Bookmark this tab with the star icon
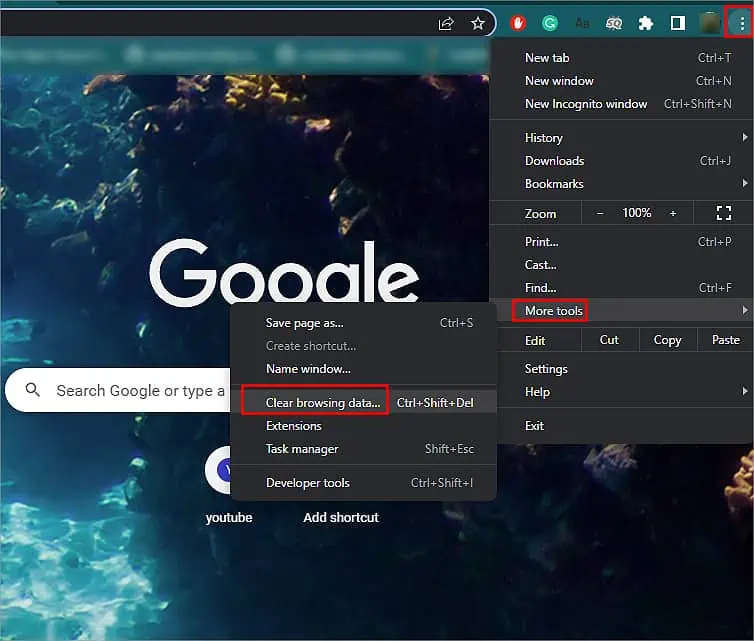The width and height of the screenshot is (754, 641). 478,23
